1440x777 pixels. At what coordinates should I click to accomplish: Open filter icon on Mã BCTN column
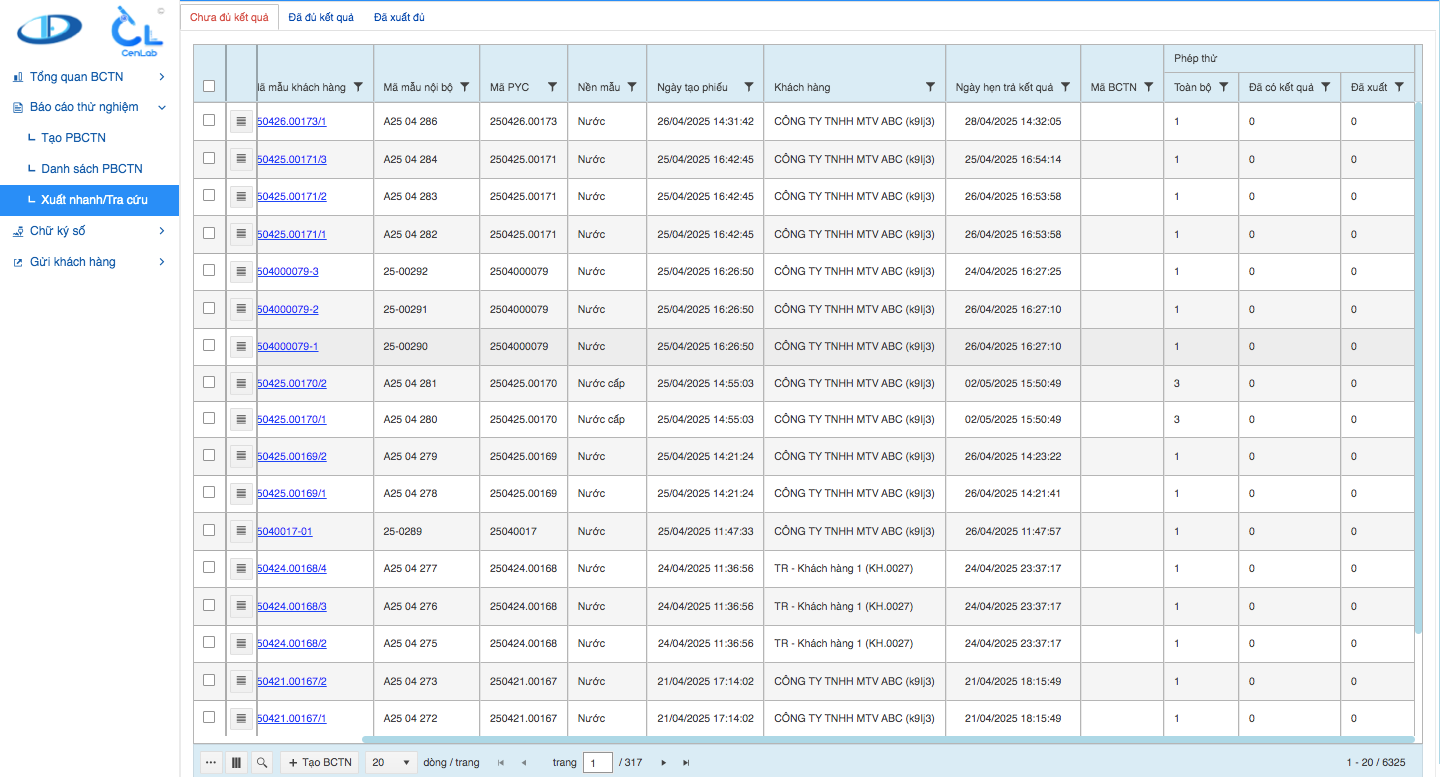point(1149,87)
